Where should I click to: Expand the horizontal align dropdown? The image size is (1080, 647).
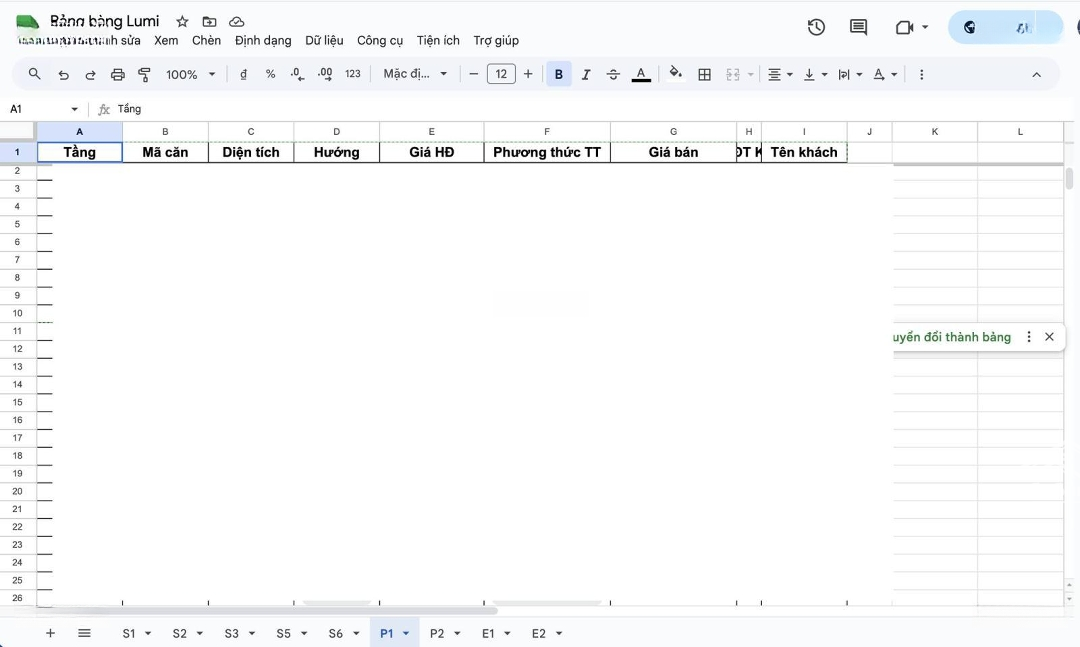(x=779, y=74)
